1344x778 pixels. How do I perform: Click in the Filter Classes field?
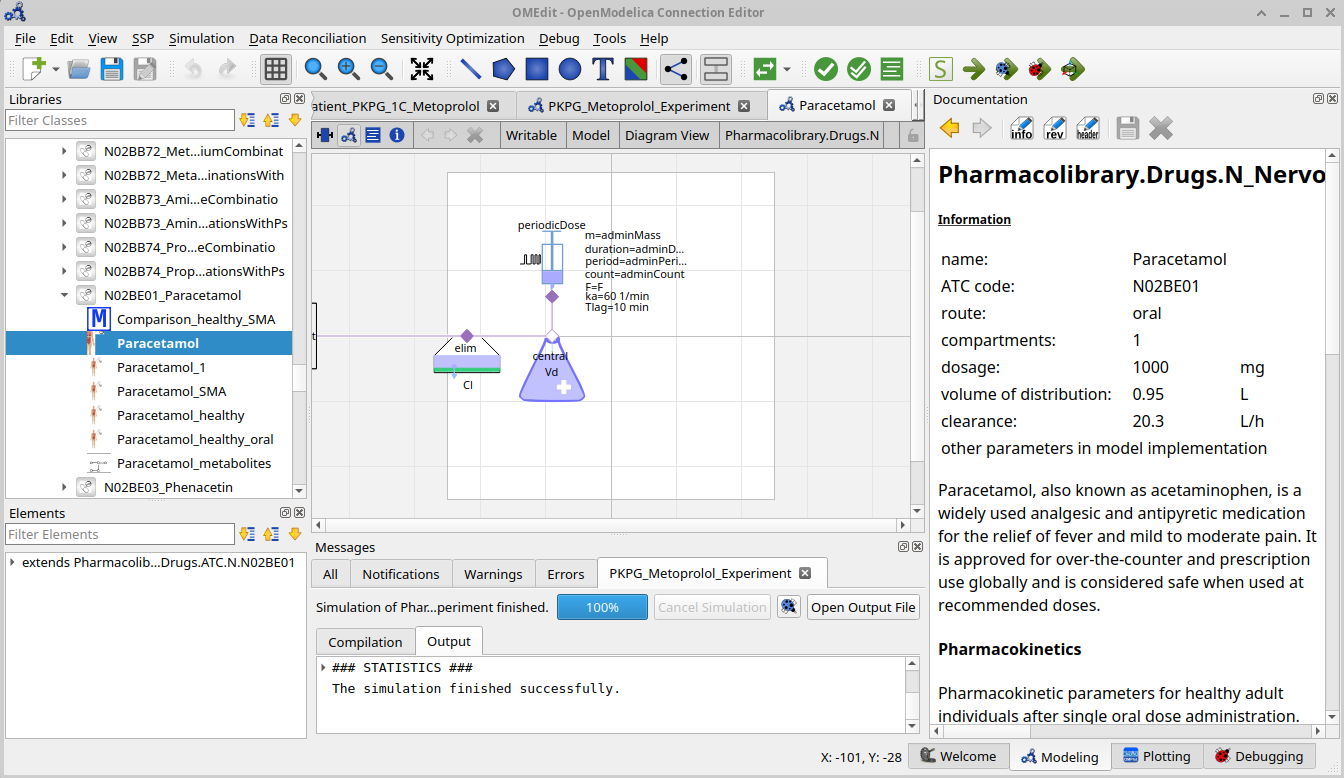pos(119,120)
